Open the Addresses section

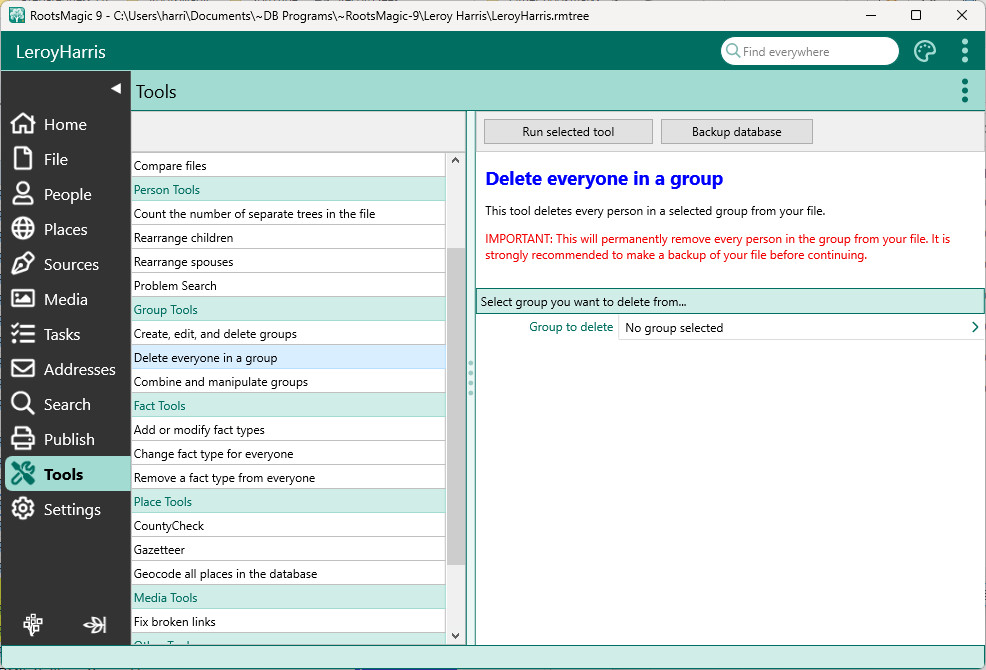point(79,370)
